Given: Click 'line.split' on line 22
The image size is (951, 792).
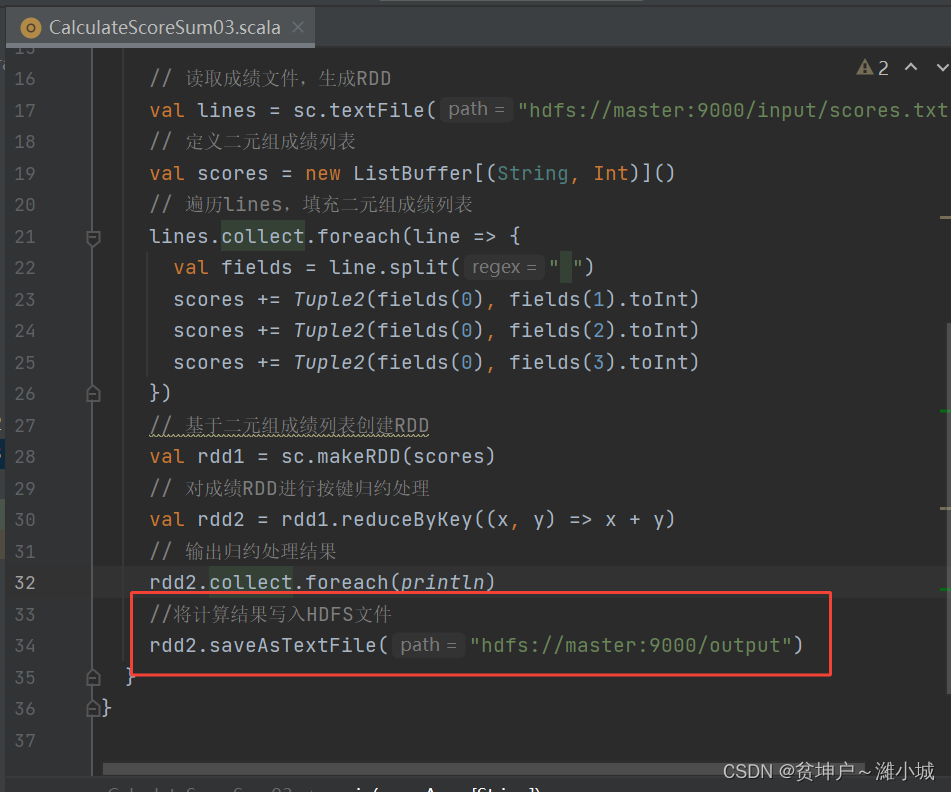Looking at the screenshot, I should pos(388,267).
